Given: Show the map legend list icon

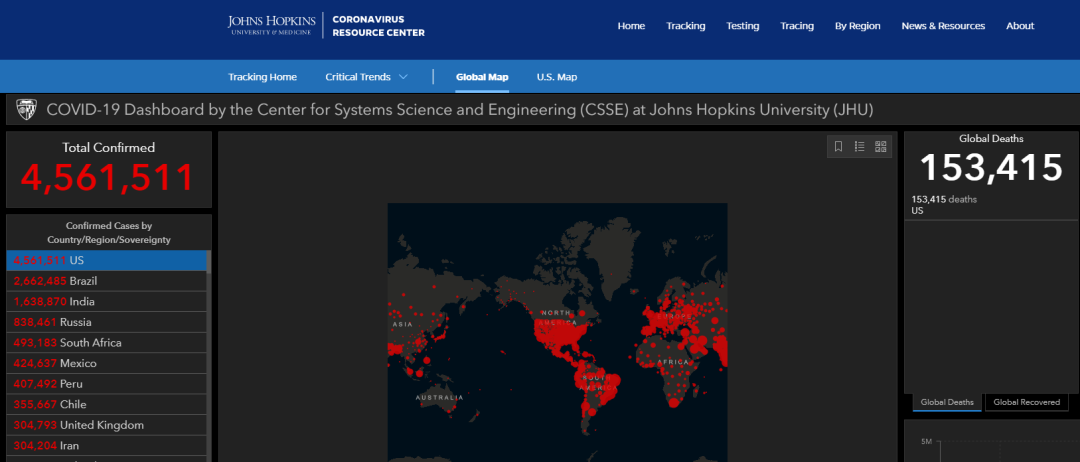Looking at the screenshot, I should pos(859,147).
